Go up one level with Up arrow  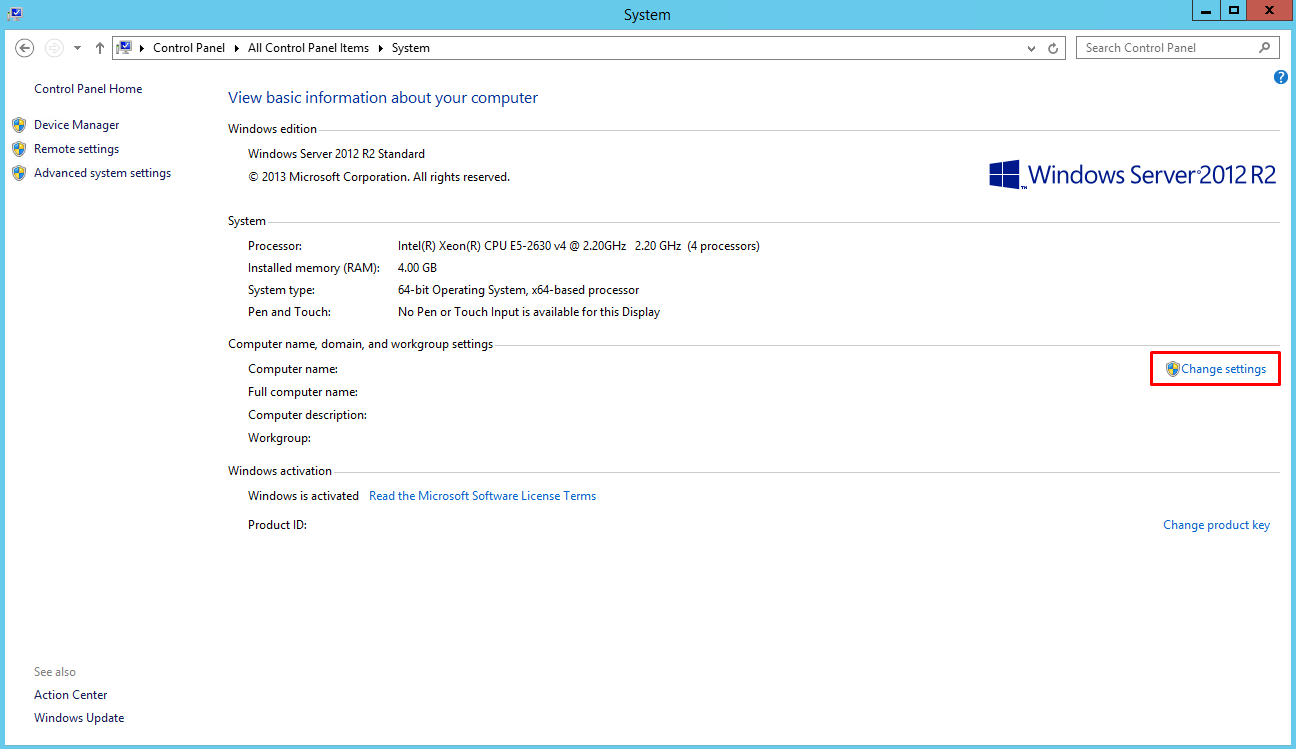(100, 48)
